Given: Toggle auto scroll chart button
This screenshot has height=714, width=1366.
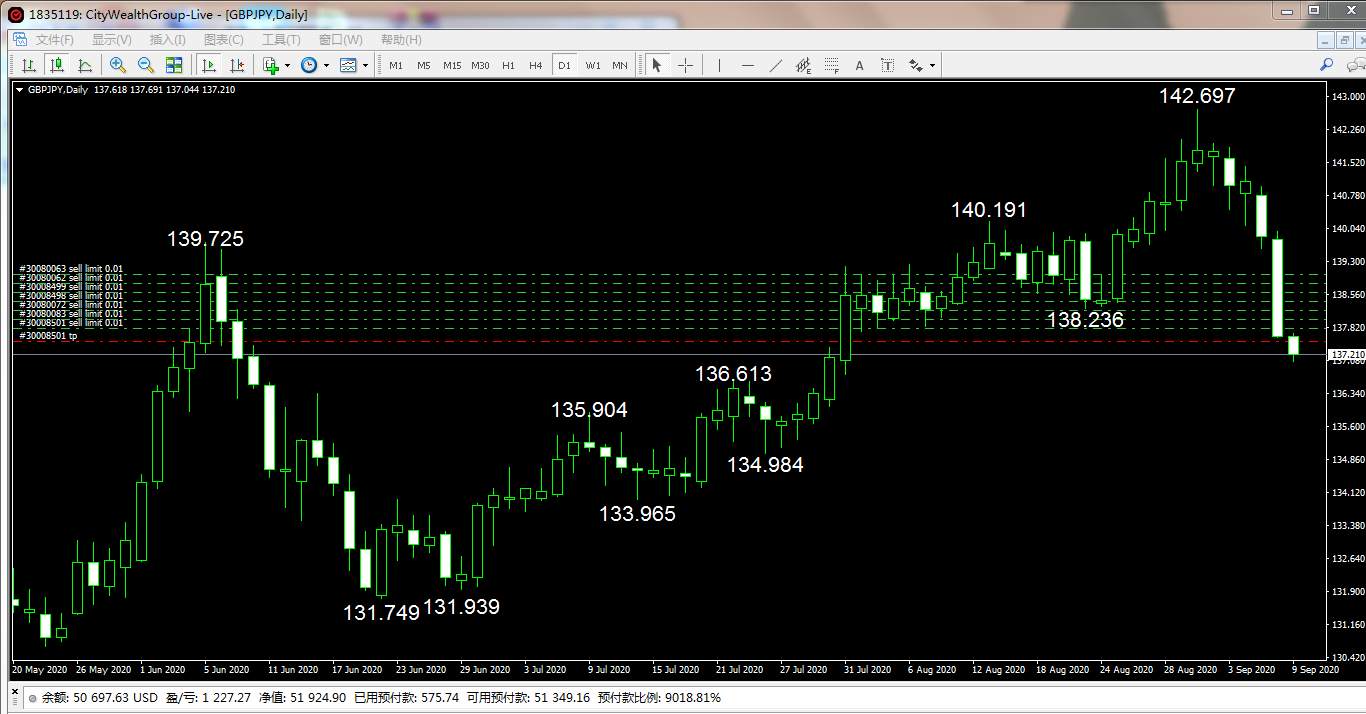Looking at the screenshot, I should [209, 65].
